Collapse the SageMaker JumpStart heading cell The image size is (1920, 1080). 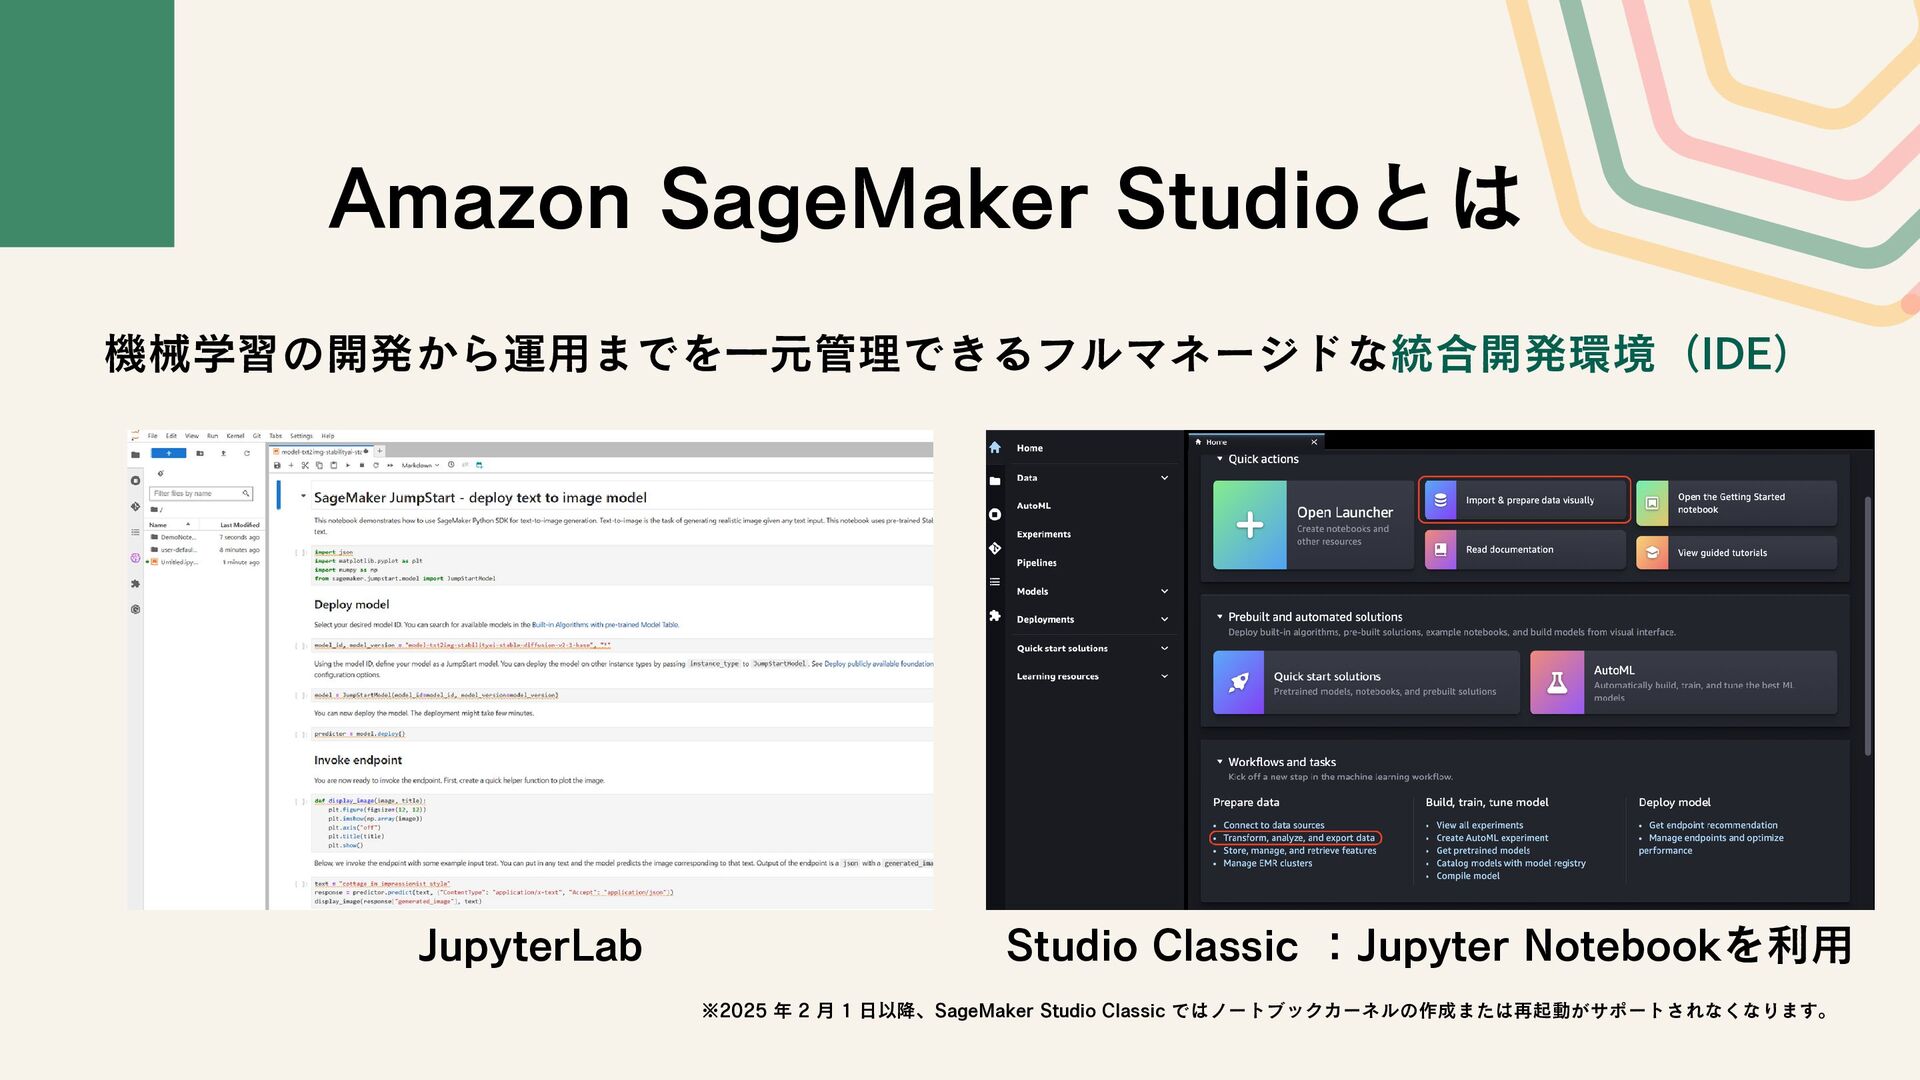303,496
